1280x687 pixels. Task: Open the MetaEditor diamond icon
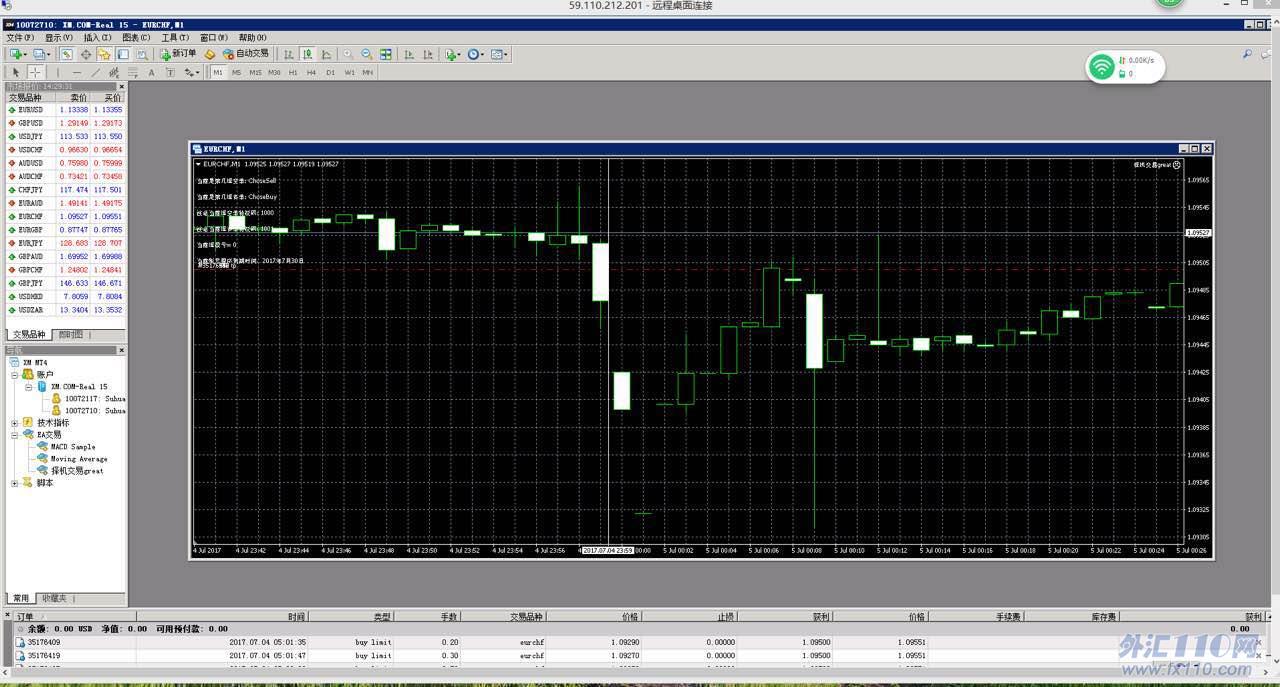point(210,54)
